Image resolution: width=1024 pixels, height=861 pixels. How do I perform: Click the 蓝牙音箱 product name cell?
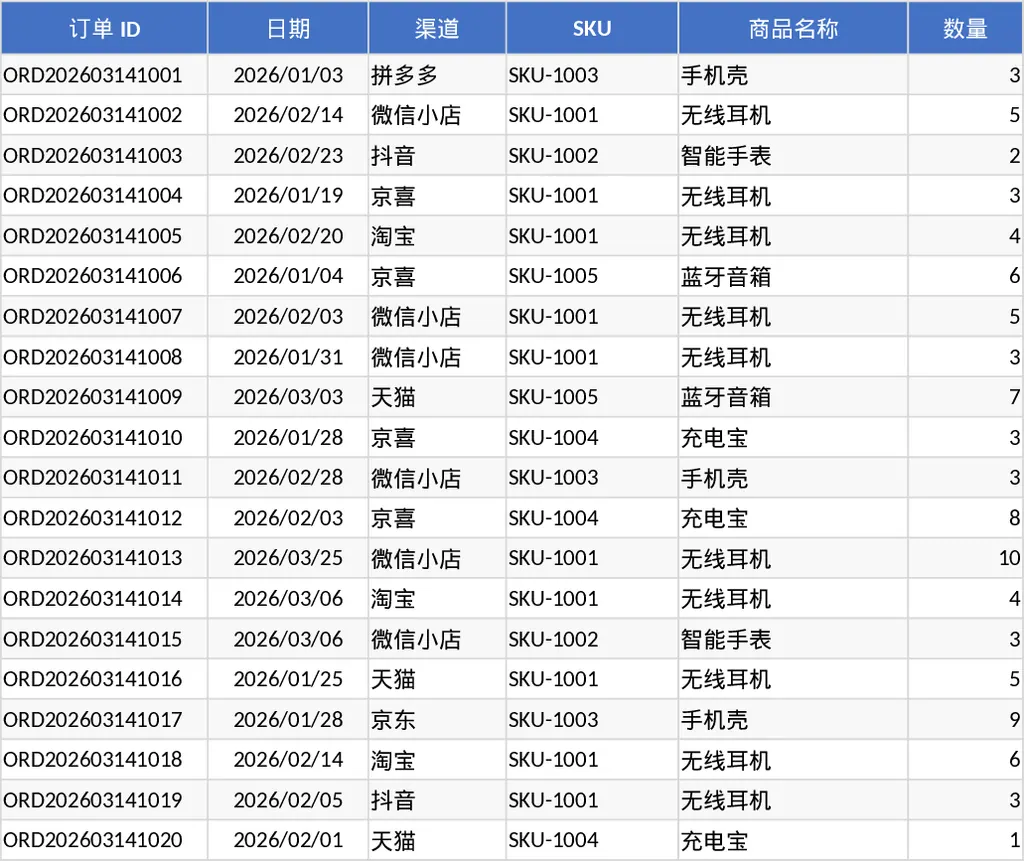(x=793, y=276)
